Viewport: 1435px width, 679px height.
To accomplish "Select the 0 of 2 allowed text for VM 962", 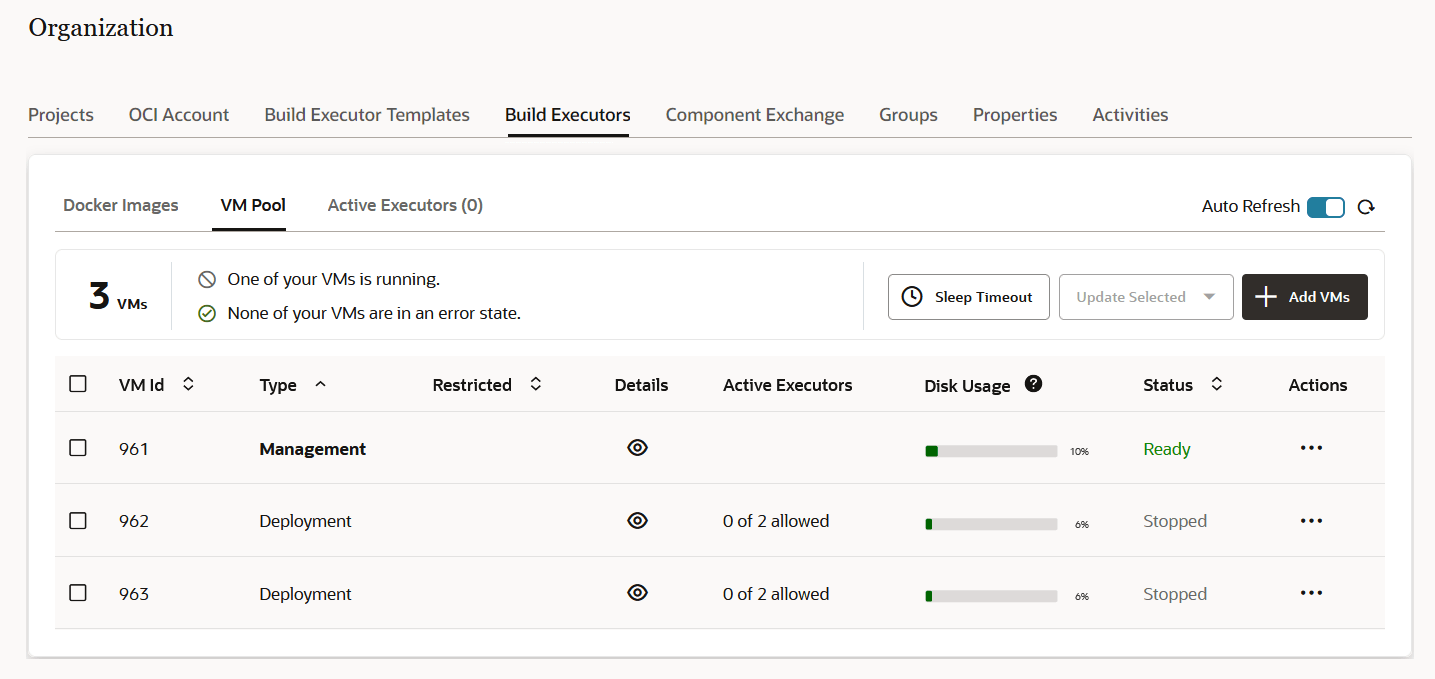I will [x=776, y=520].
